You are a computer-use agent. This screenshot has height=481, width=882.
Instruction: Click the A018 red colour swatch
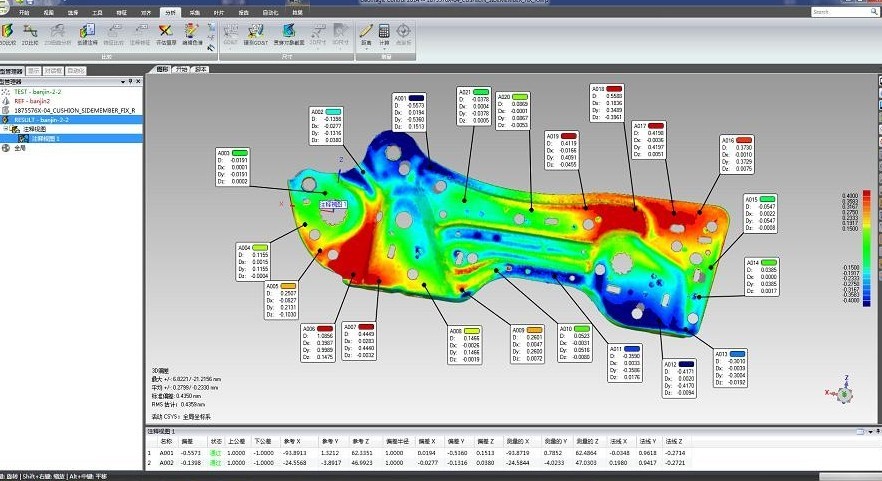[614, 89]
